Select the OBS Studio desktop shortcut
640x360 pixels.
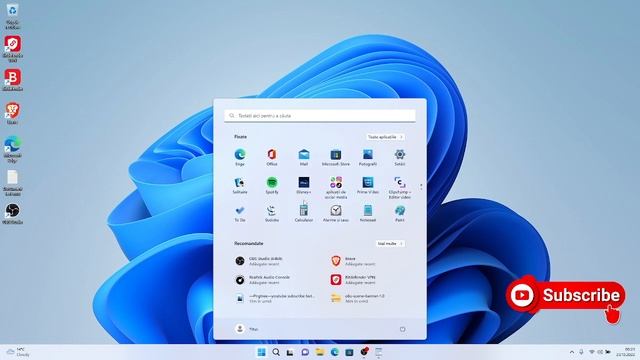12,214
